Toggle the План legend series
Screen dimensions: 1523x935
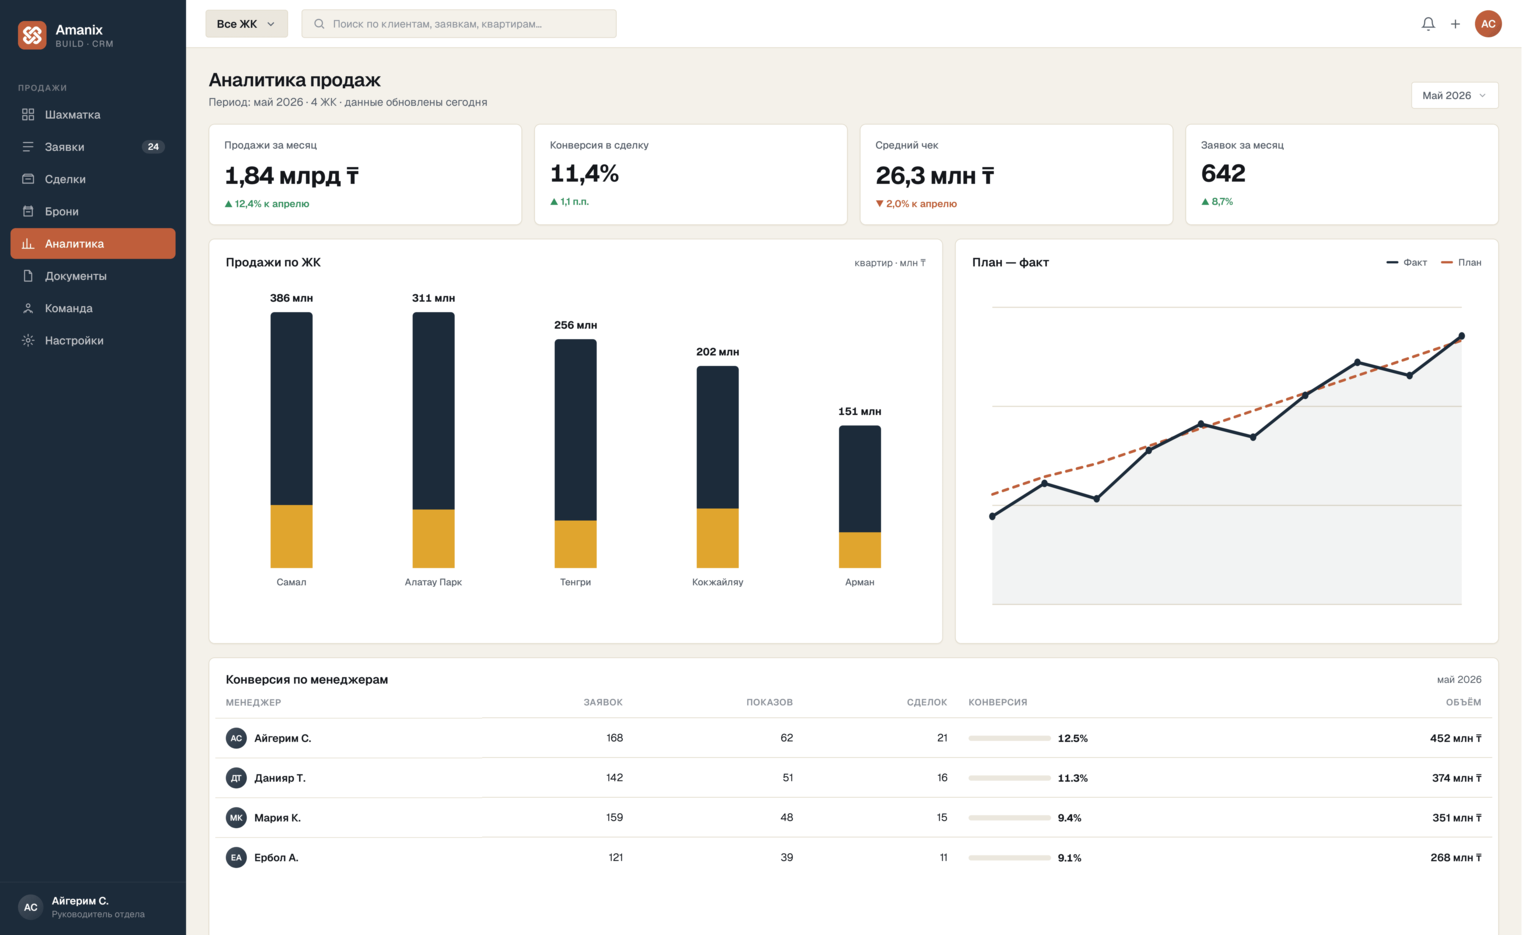pos(1461,263)
